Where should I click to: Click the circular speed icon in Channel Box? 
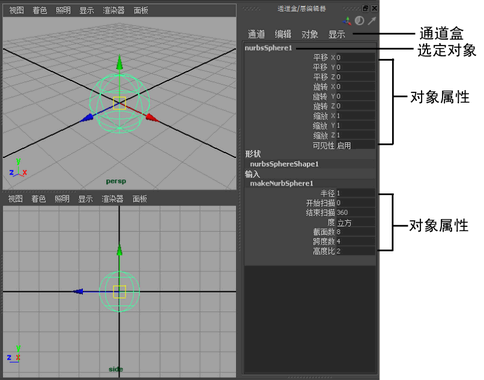coord(359,21)
